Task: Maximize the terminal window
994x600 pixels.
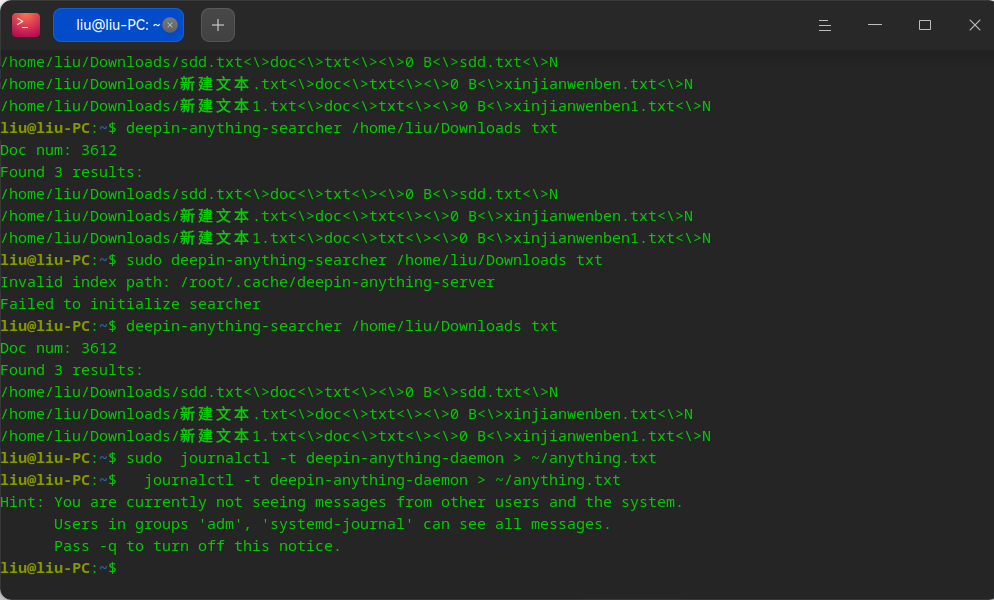Action: [925, 25]
